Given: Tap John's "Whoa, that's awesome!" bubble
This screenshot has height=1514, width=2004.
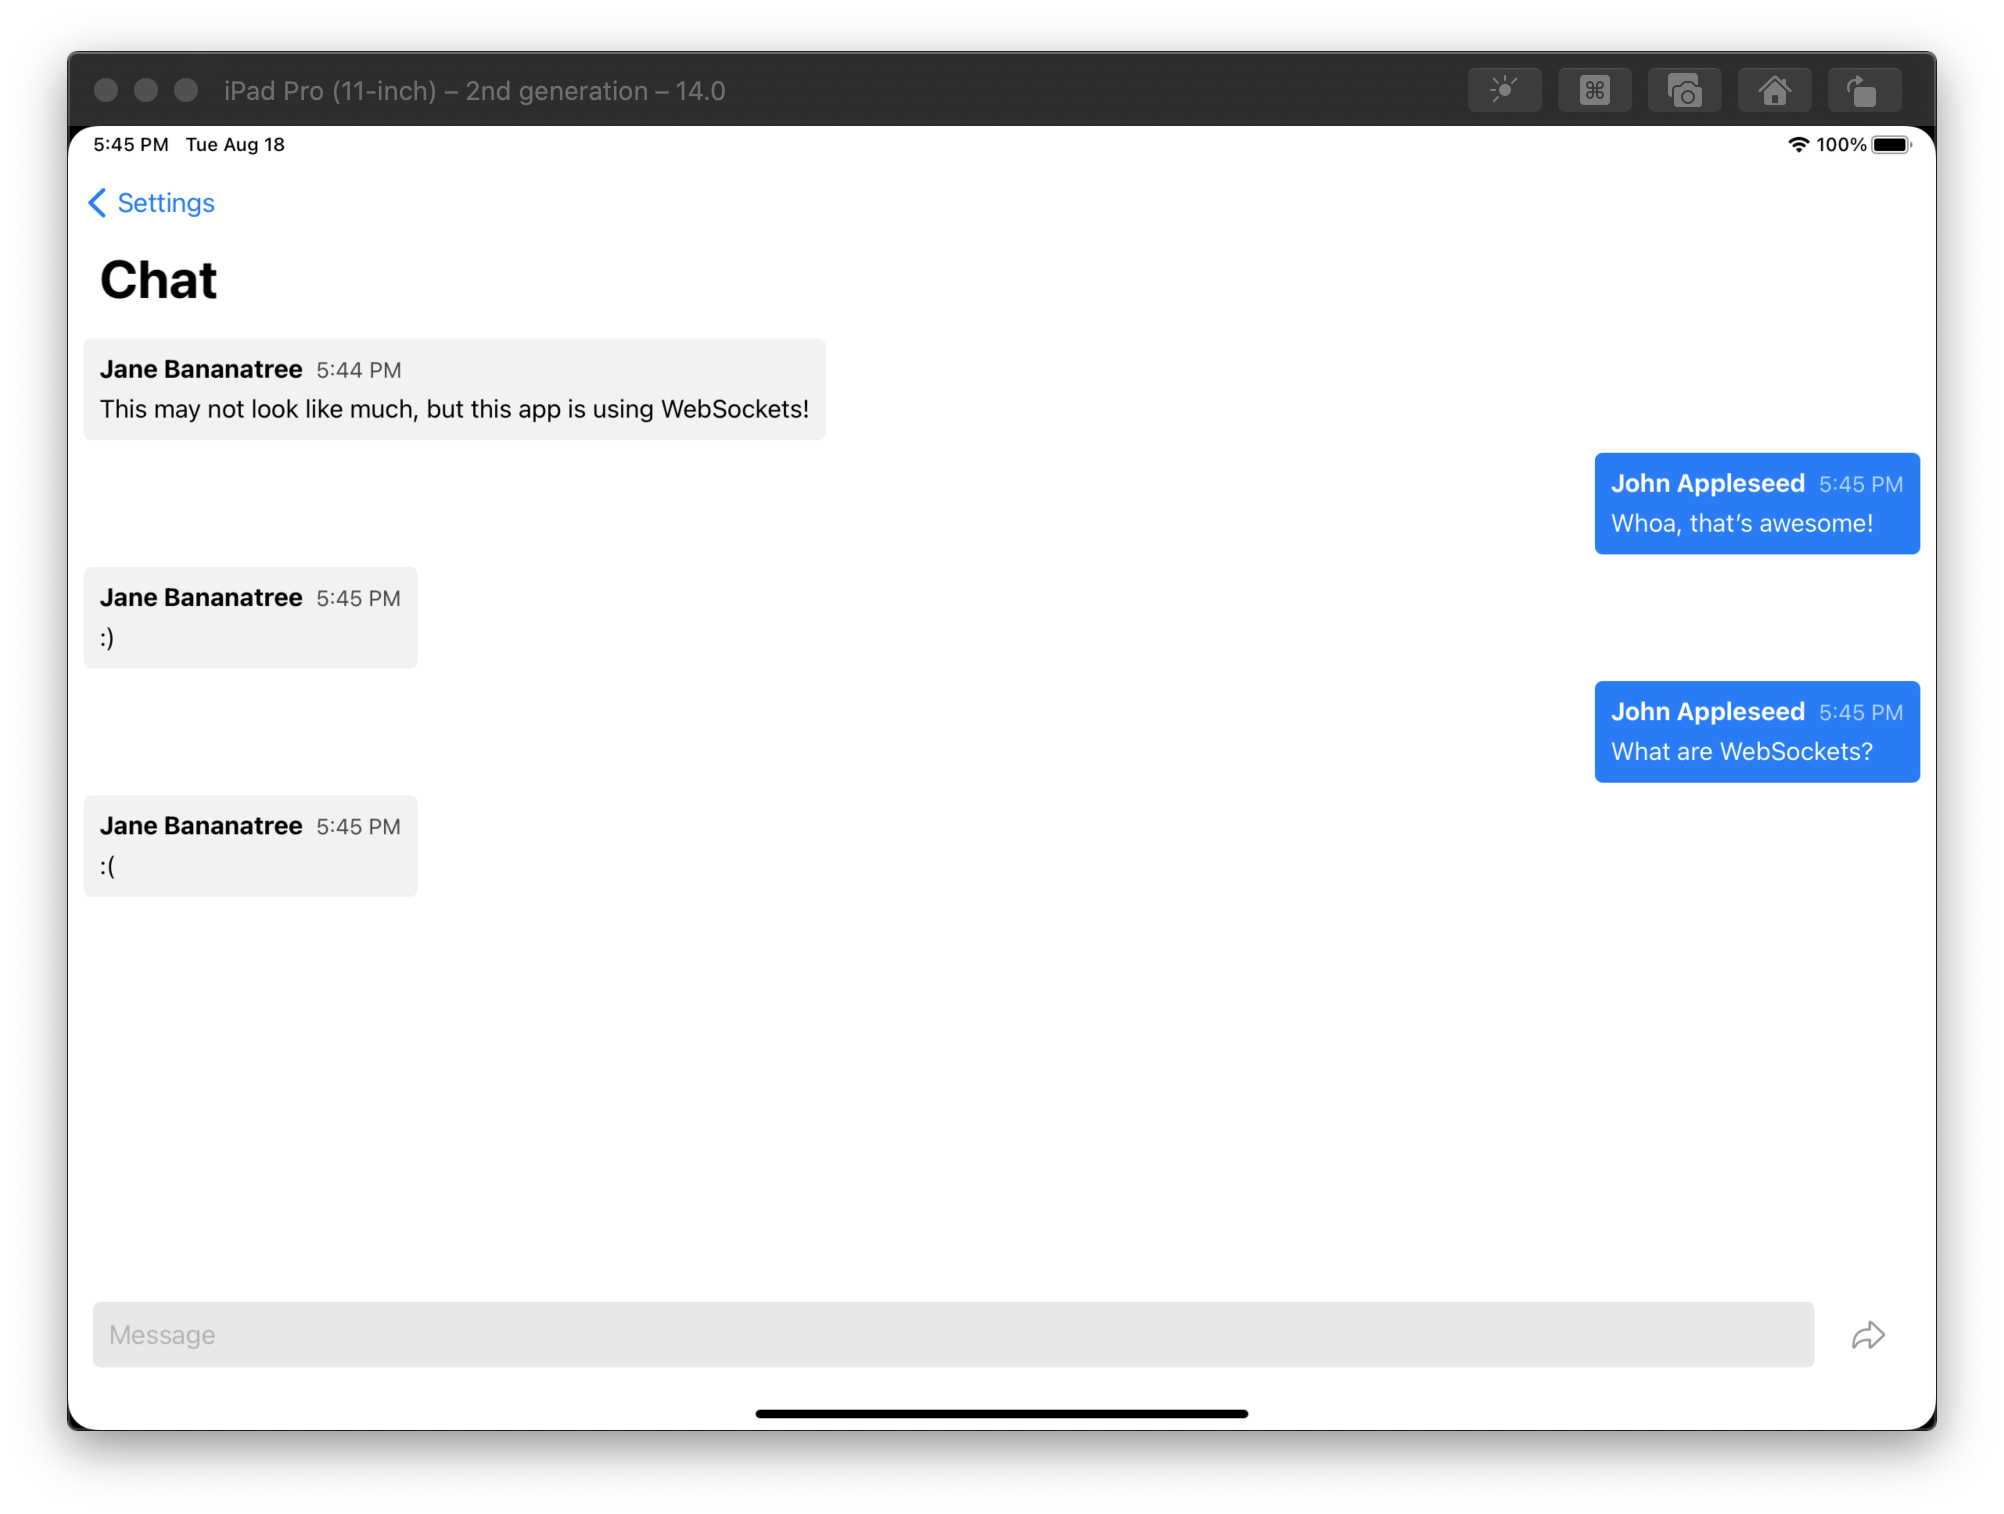Looking at the screenshot, I should point(1756,504).
